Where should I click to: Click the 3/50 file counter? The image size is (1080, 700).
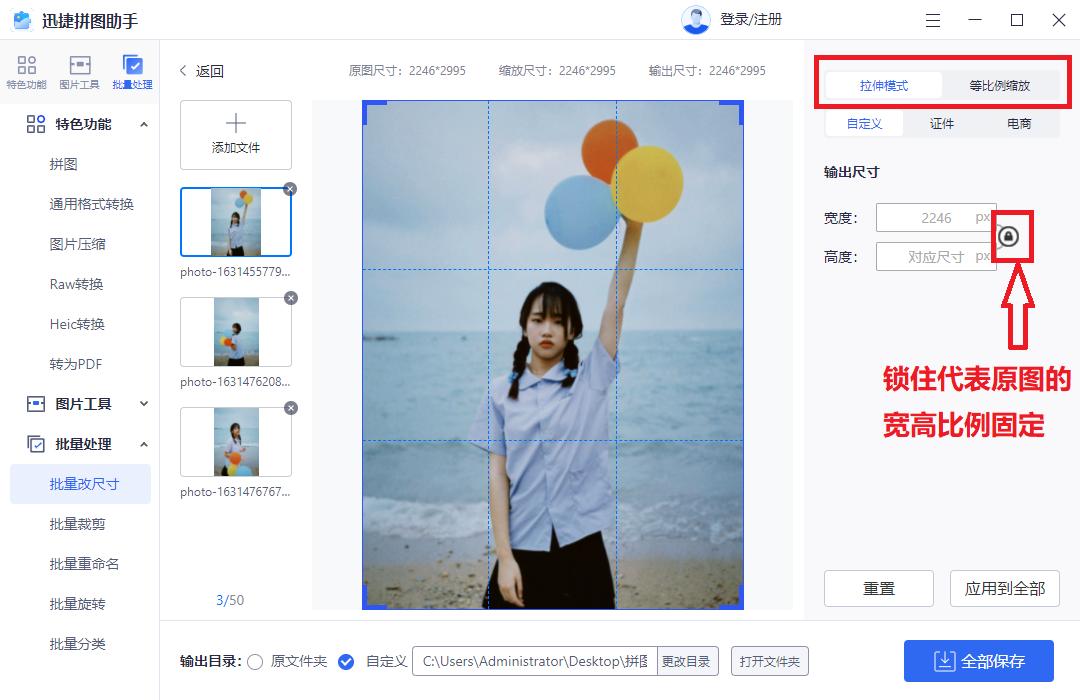[x=230, y=600]
